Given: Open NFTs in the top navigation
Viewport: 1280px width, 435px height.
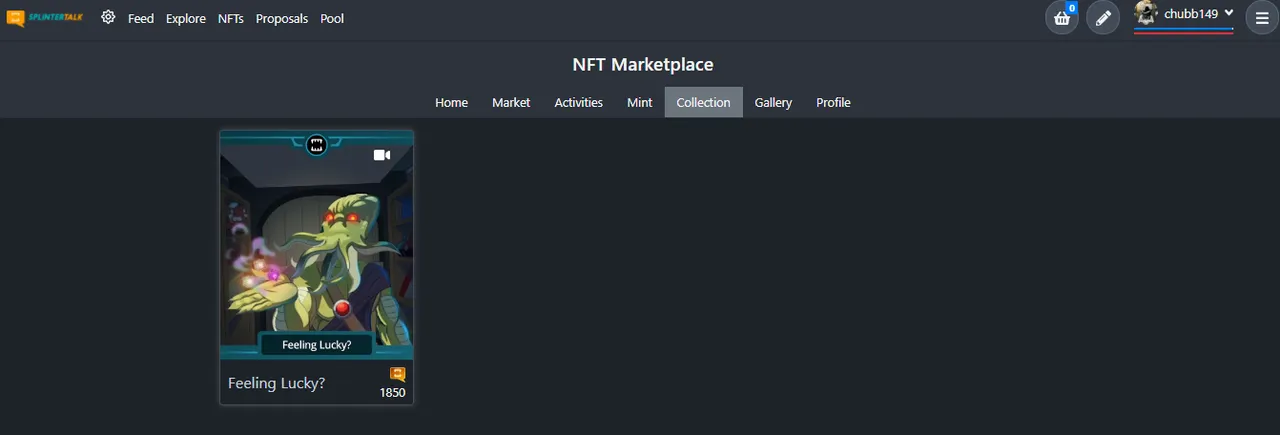Looking at the screenshot, I should click(x=231, y=18).
